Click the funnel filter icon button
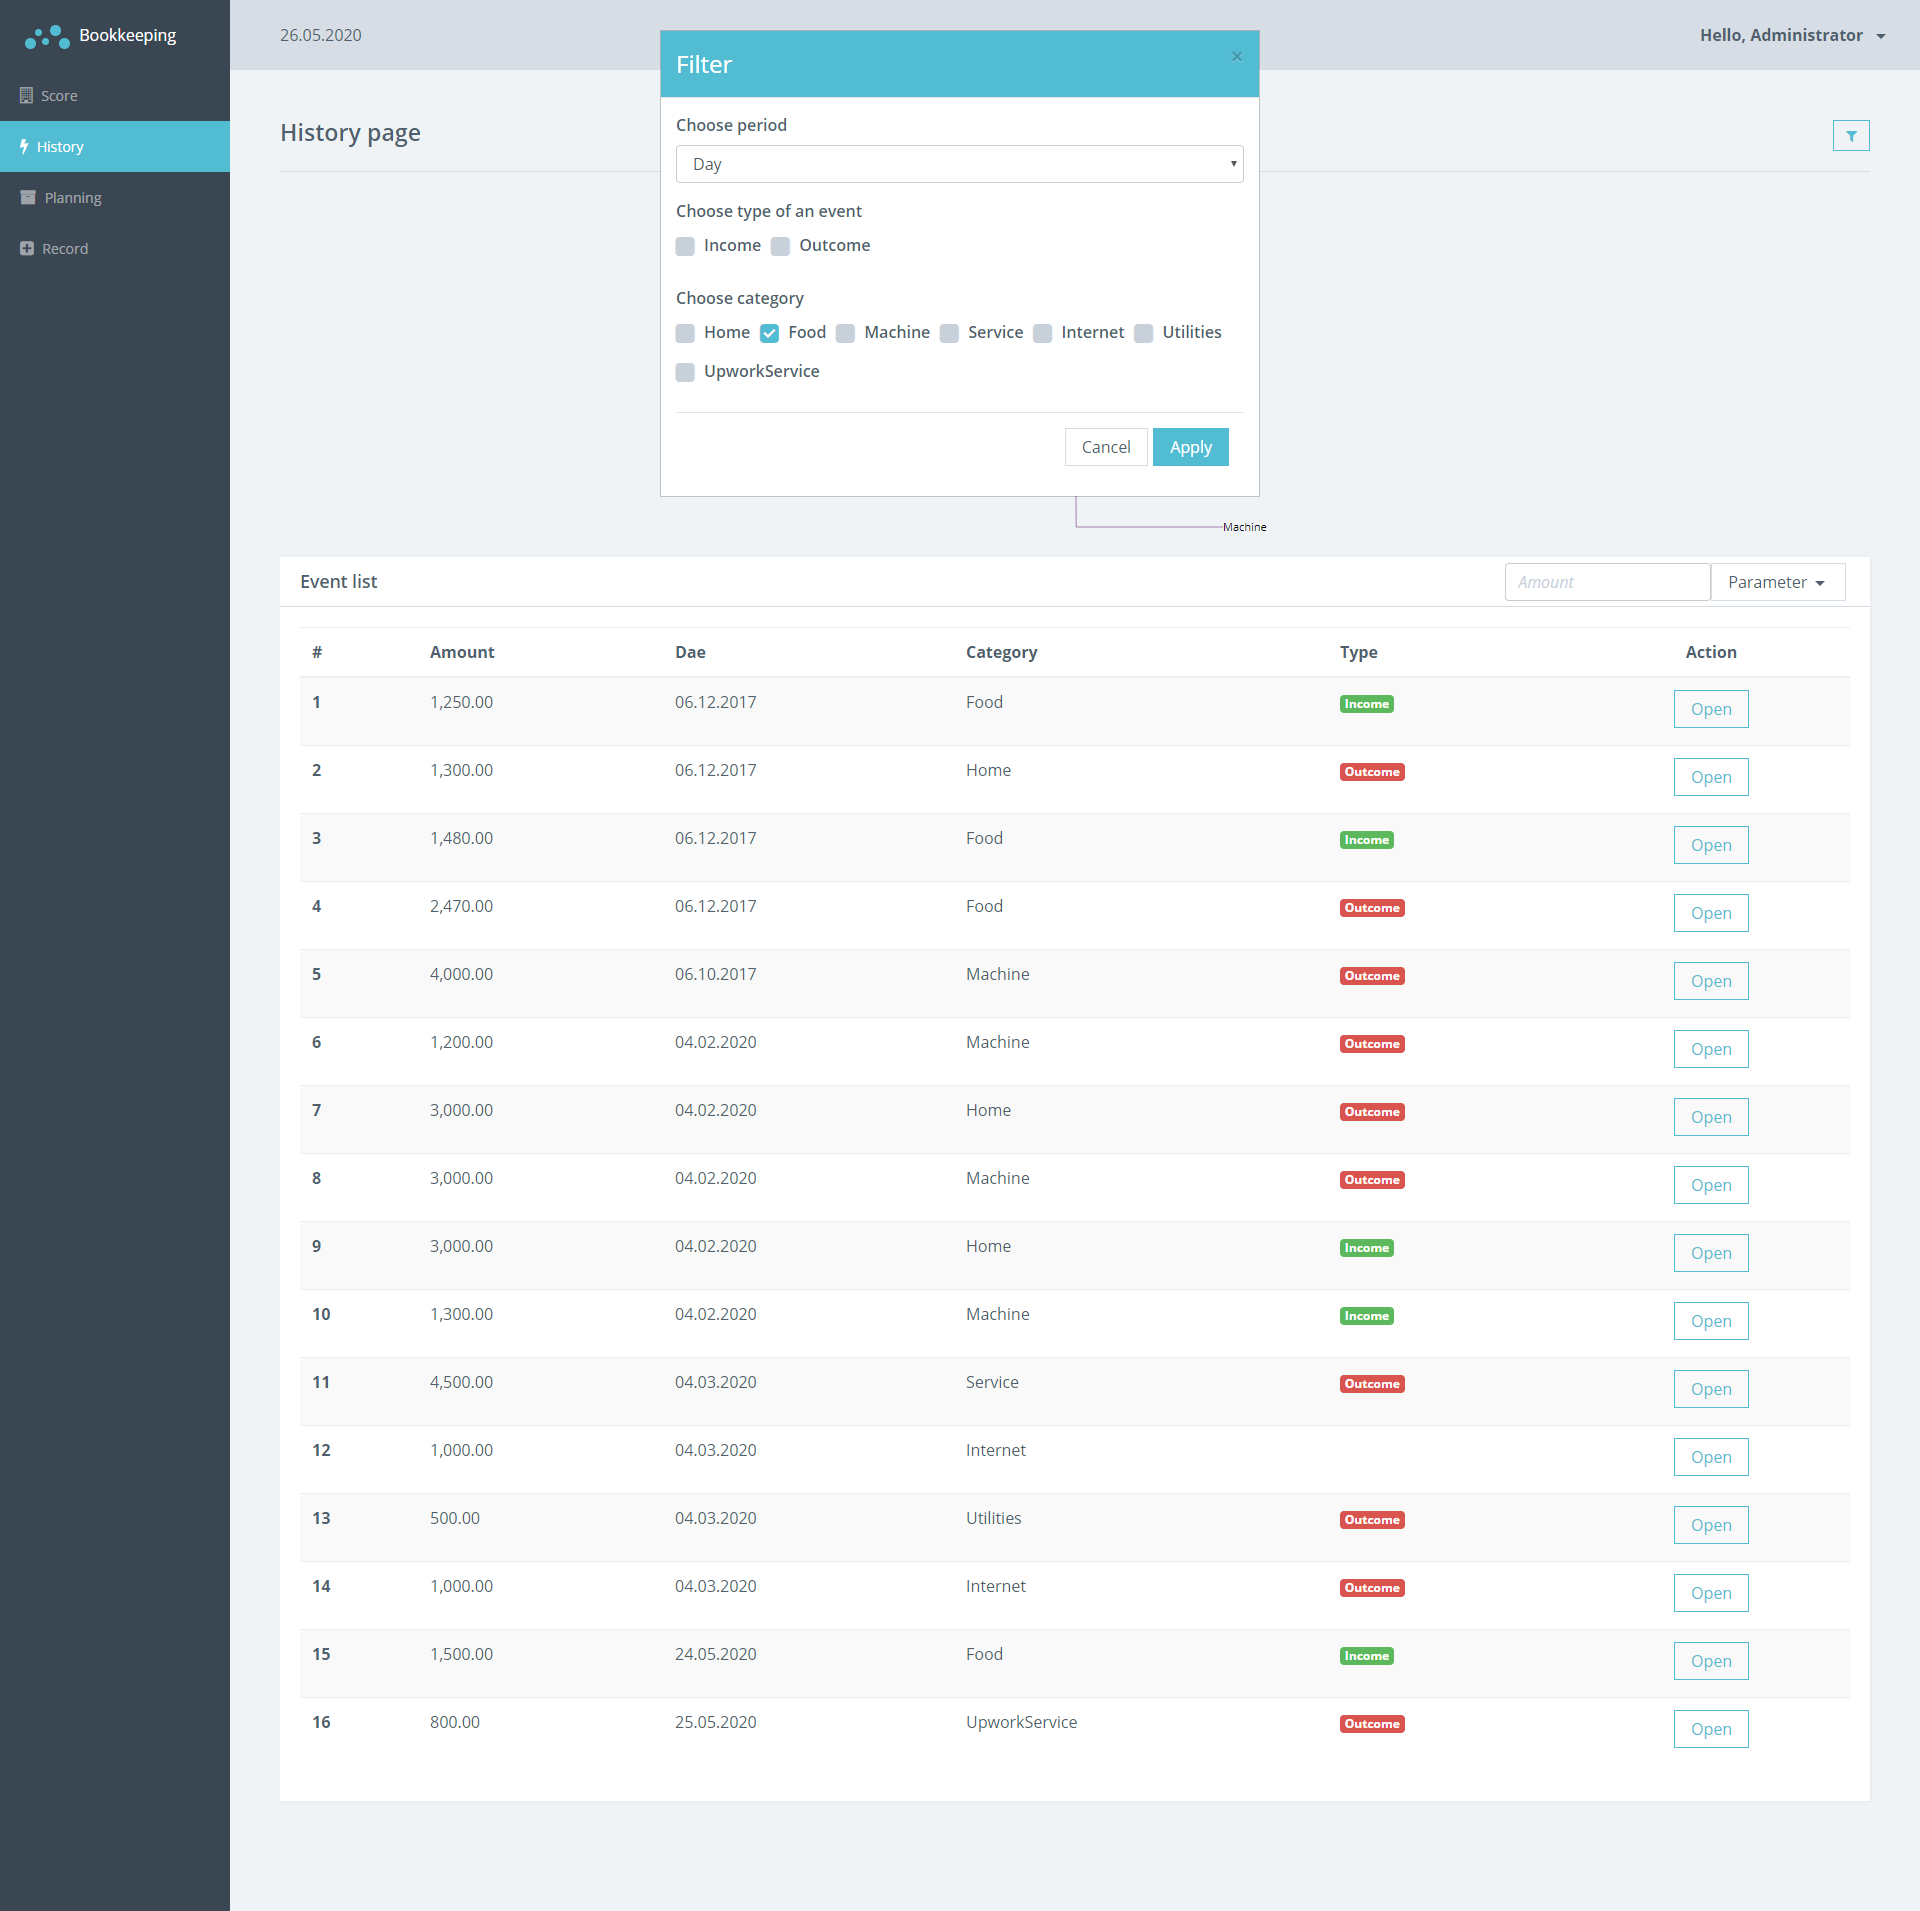Screen dimensions: 1920x1911 1851,136
